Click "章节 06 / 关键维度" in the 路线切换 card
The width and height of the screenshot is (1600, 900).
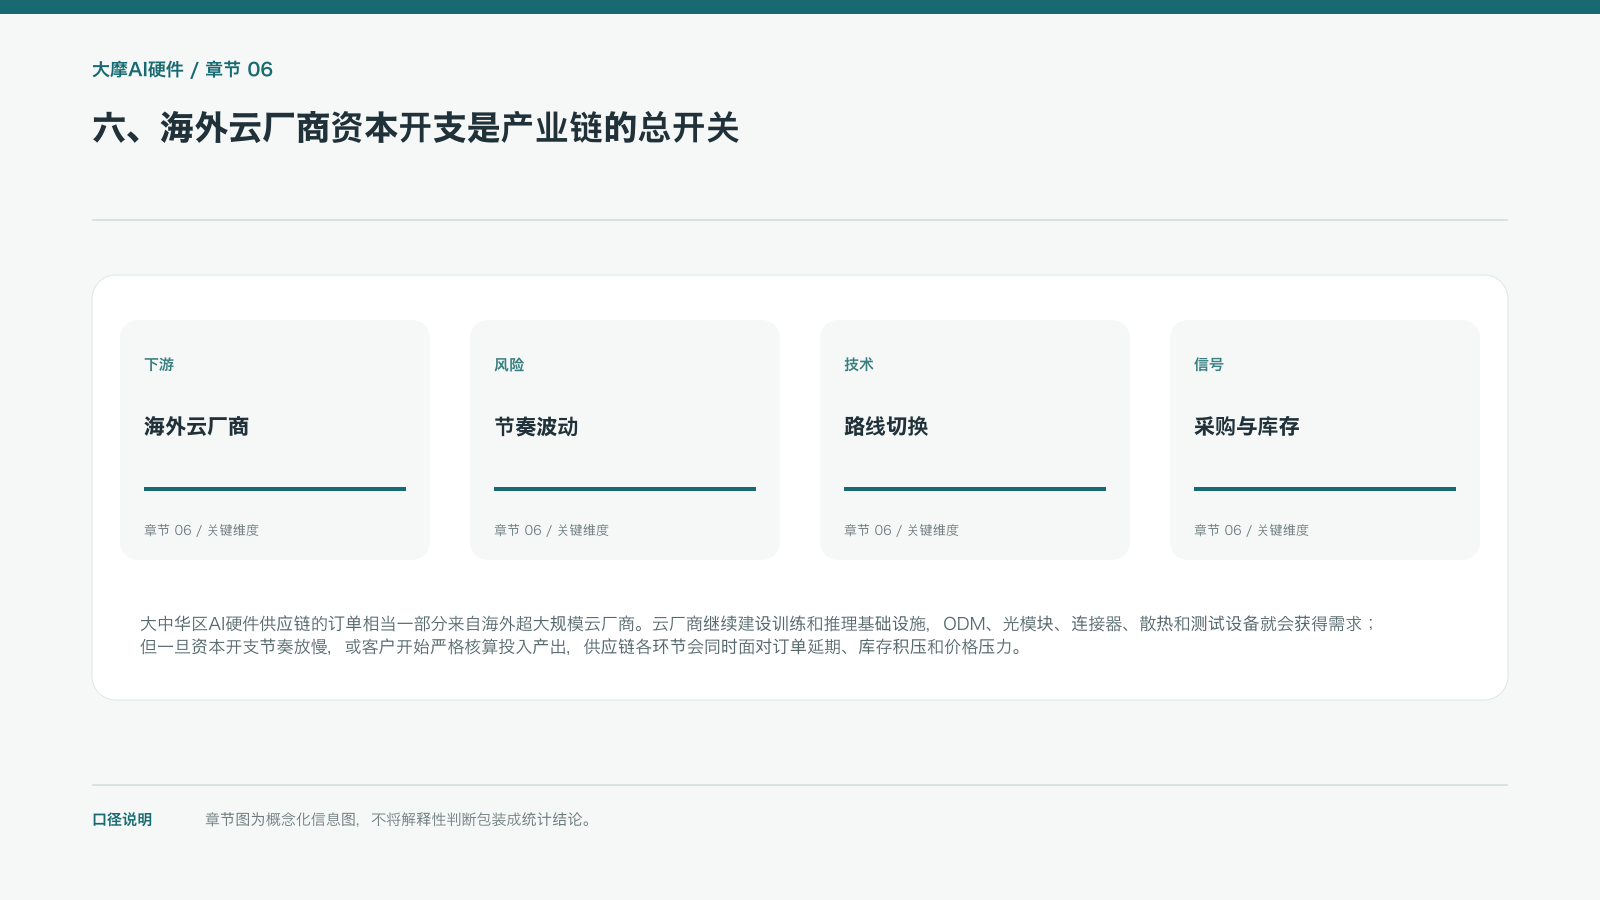tap(901, 530)
